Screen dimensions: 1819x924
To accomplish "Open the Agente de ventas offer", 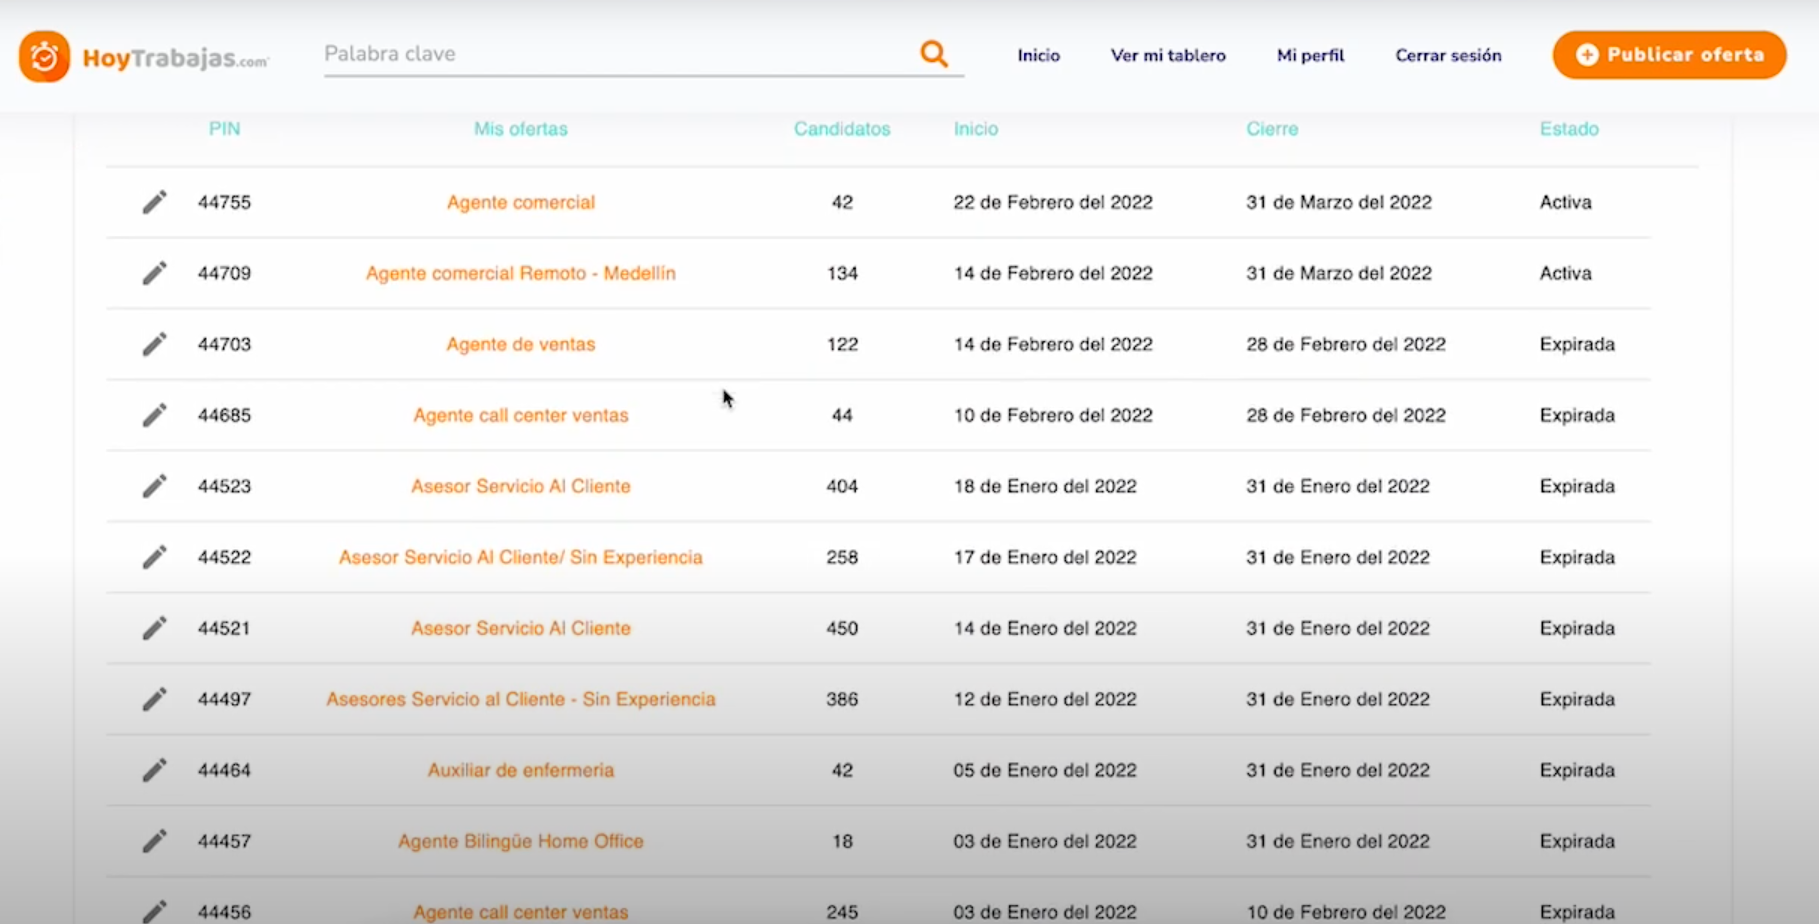I will [x=520, y=344].
